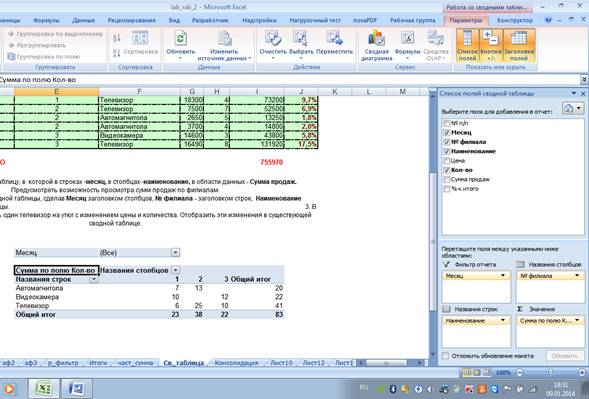
Task: Click the zoom slider handle
Action: (x=550, y=372)
